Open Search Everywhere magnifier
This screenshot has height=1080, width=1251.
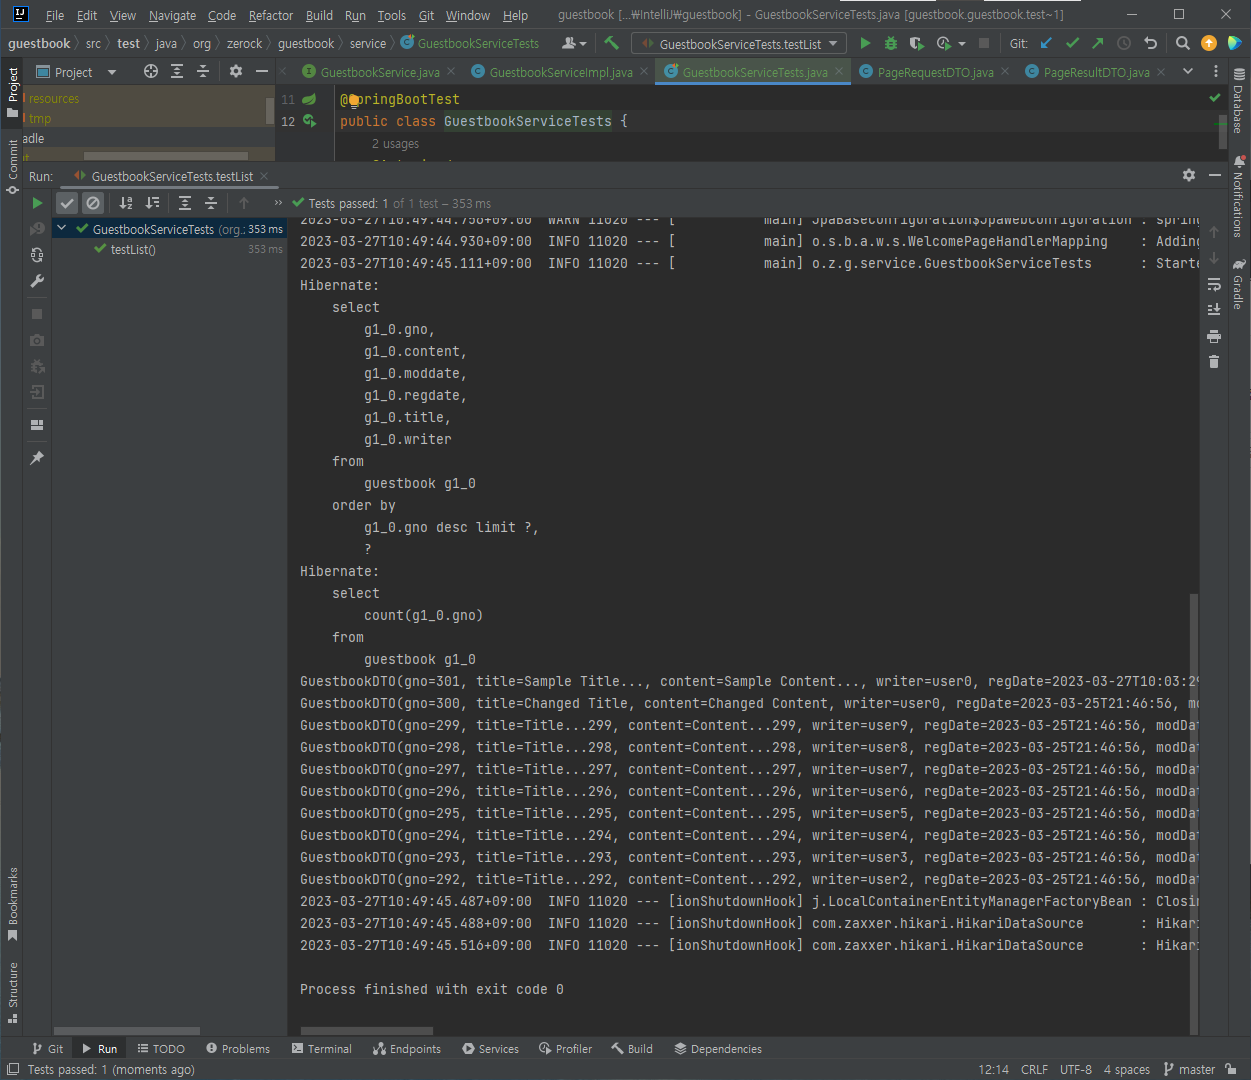pos(1182,43)
